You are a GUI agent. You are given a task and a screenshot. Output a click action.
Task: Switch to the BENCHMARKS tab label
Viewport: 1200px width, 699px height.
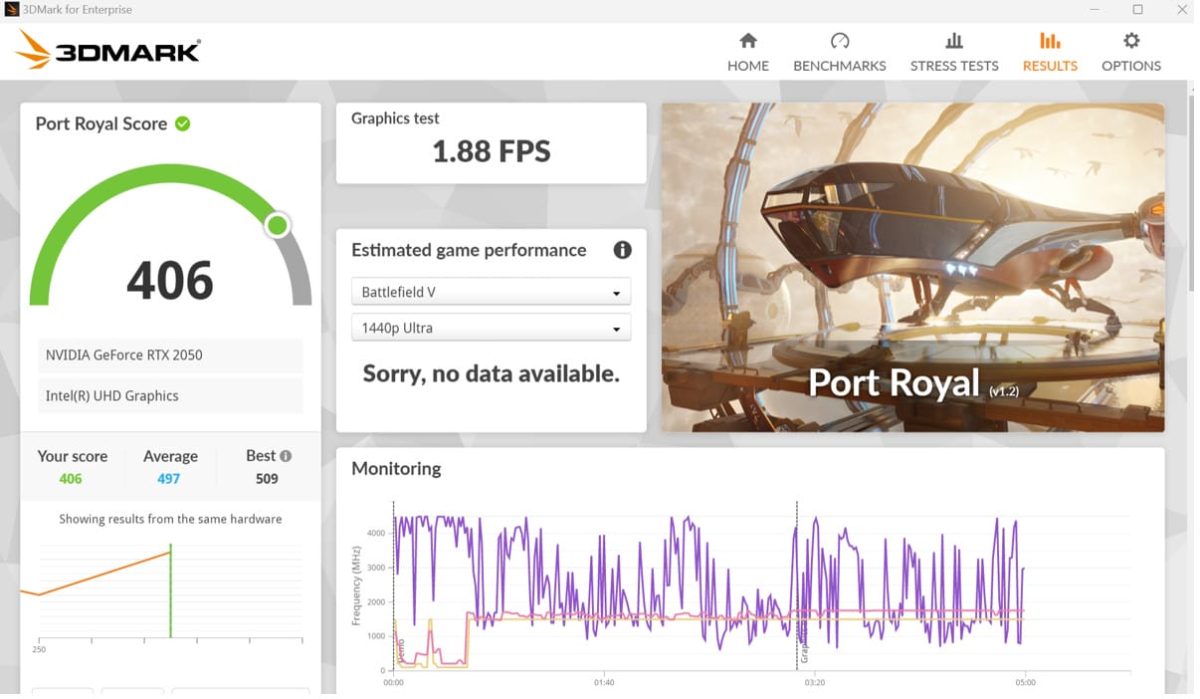(x=840, y=66)
